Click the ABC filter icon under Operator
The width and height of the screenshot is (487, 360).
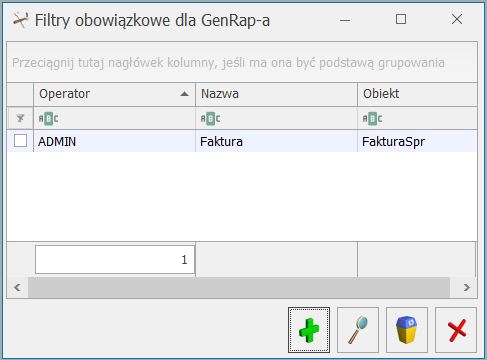[48, 119]
